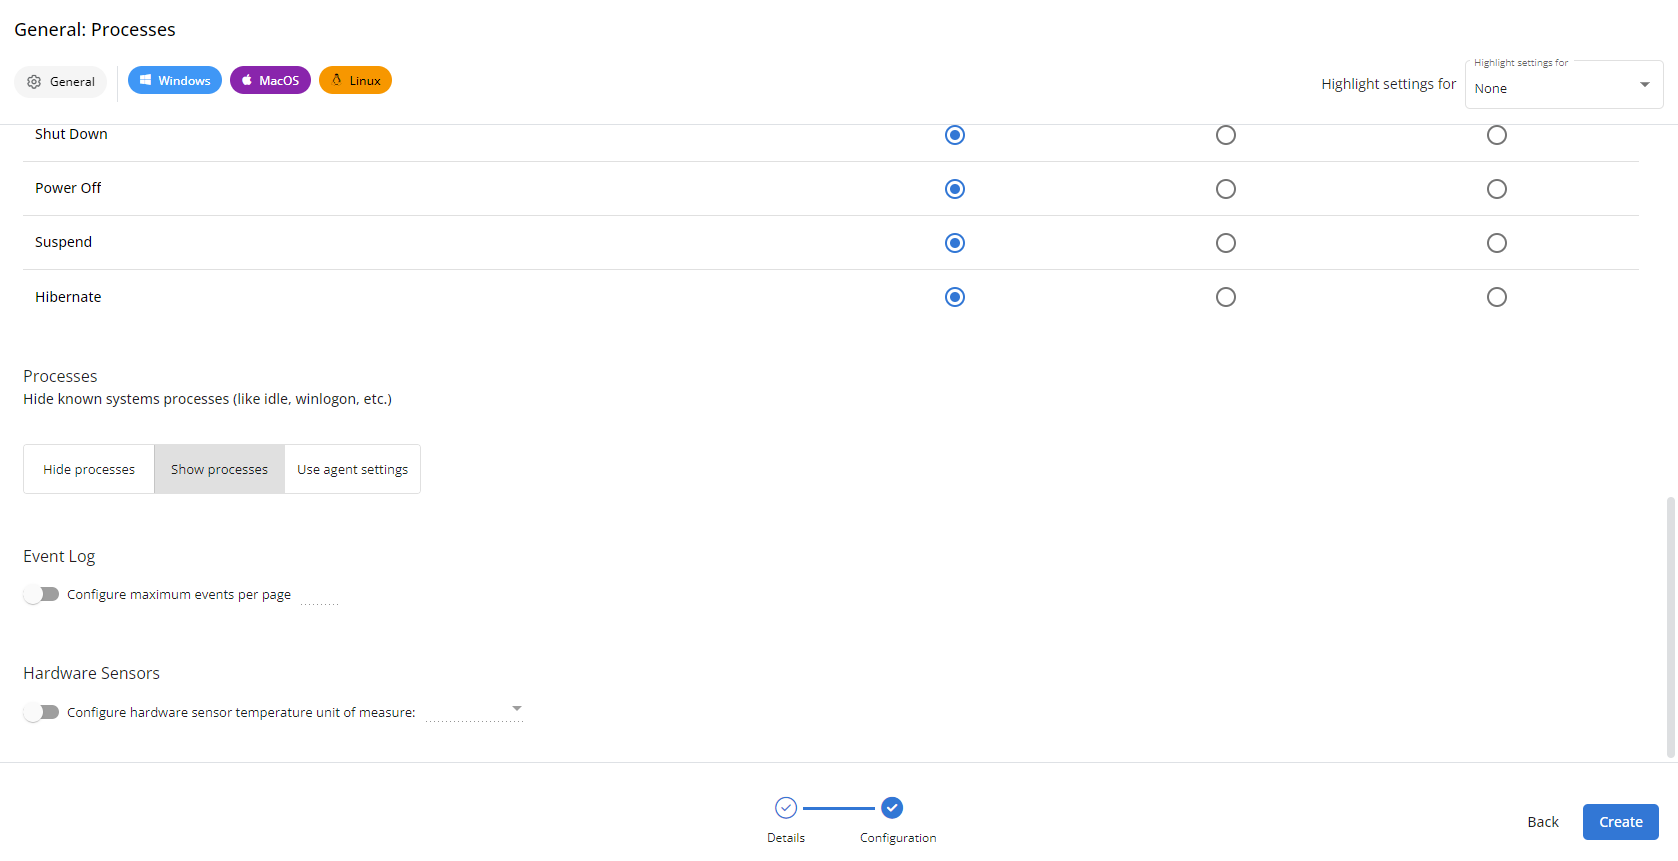1678x861 pixels.
Task: Select the middle radio option for Hibernate
Action: coord(1225,296)
